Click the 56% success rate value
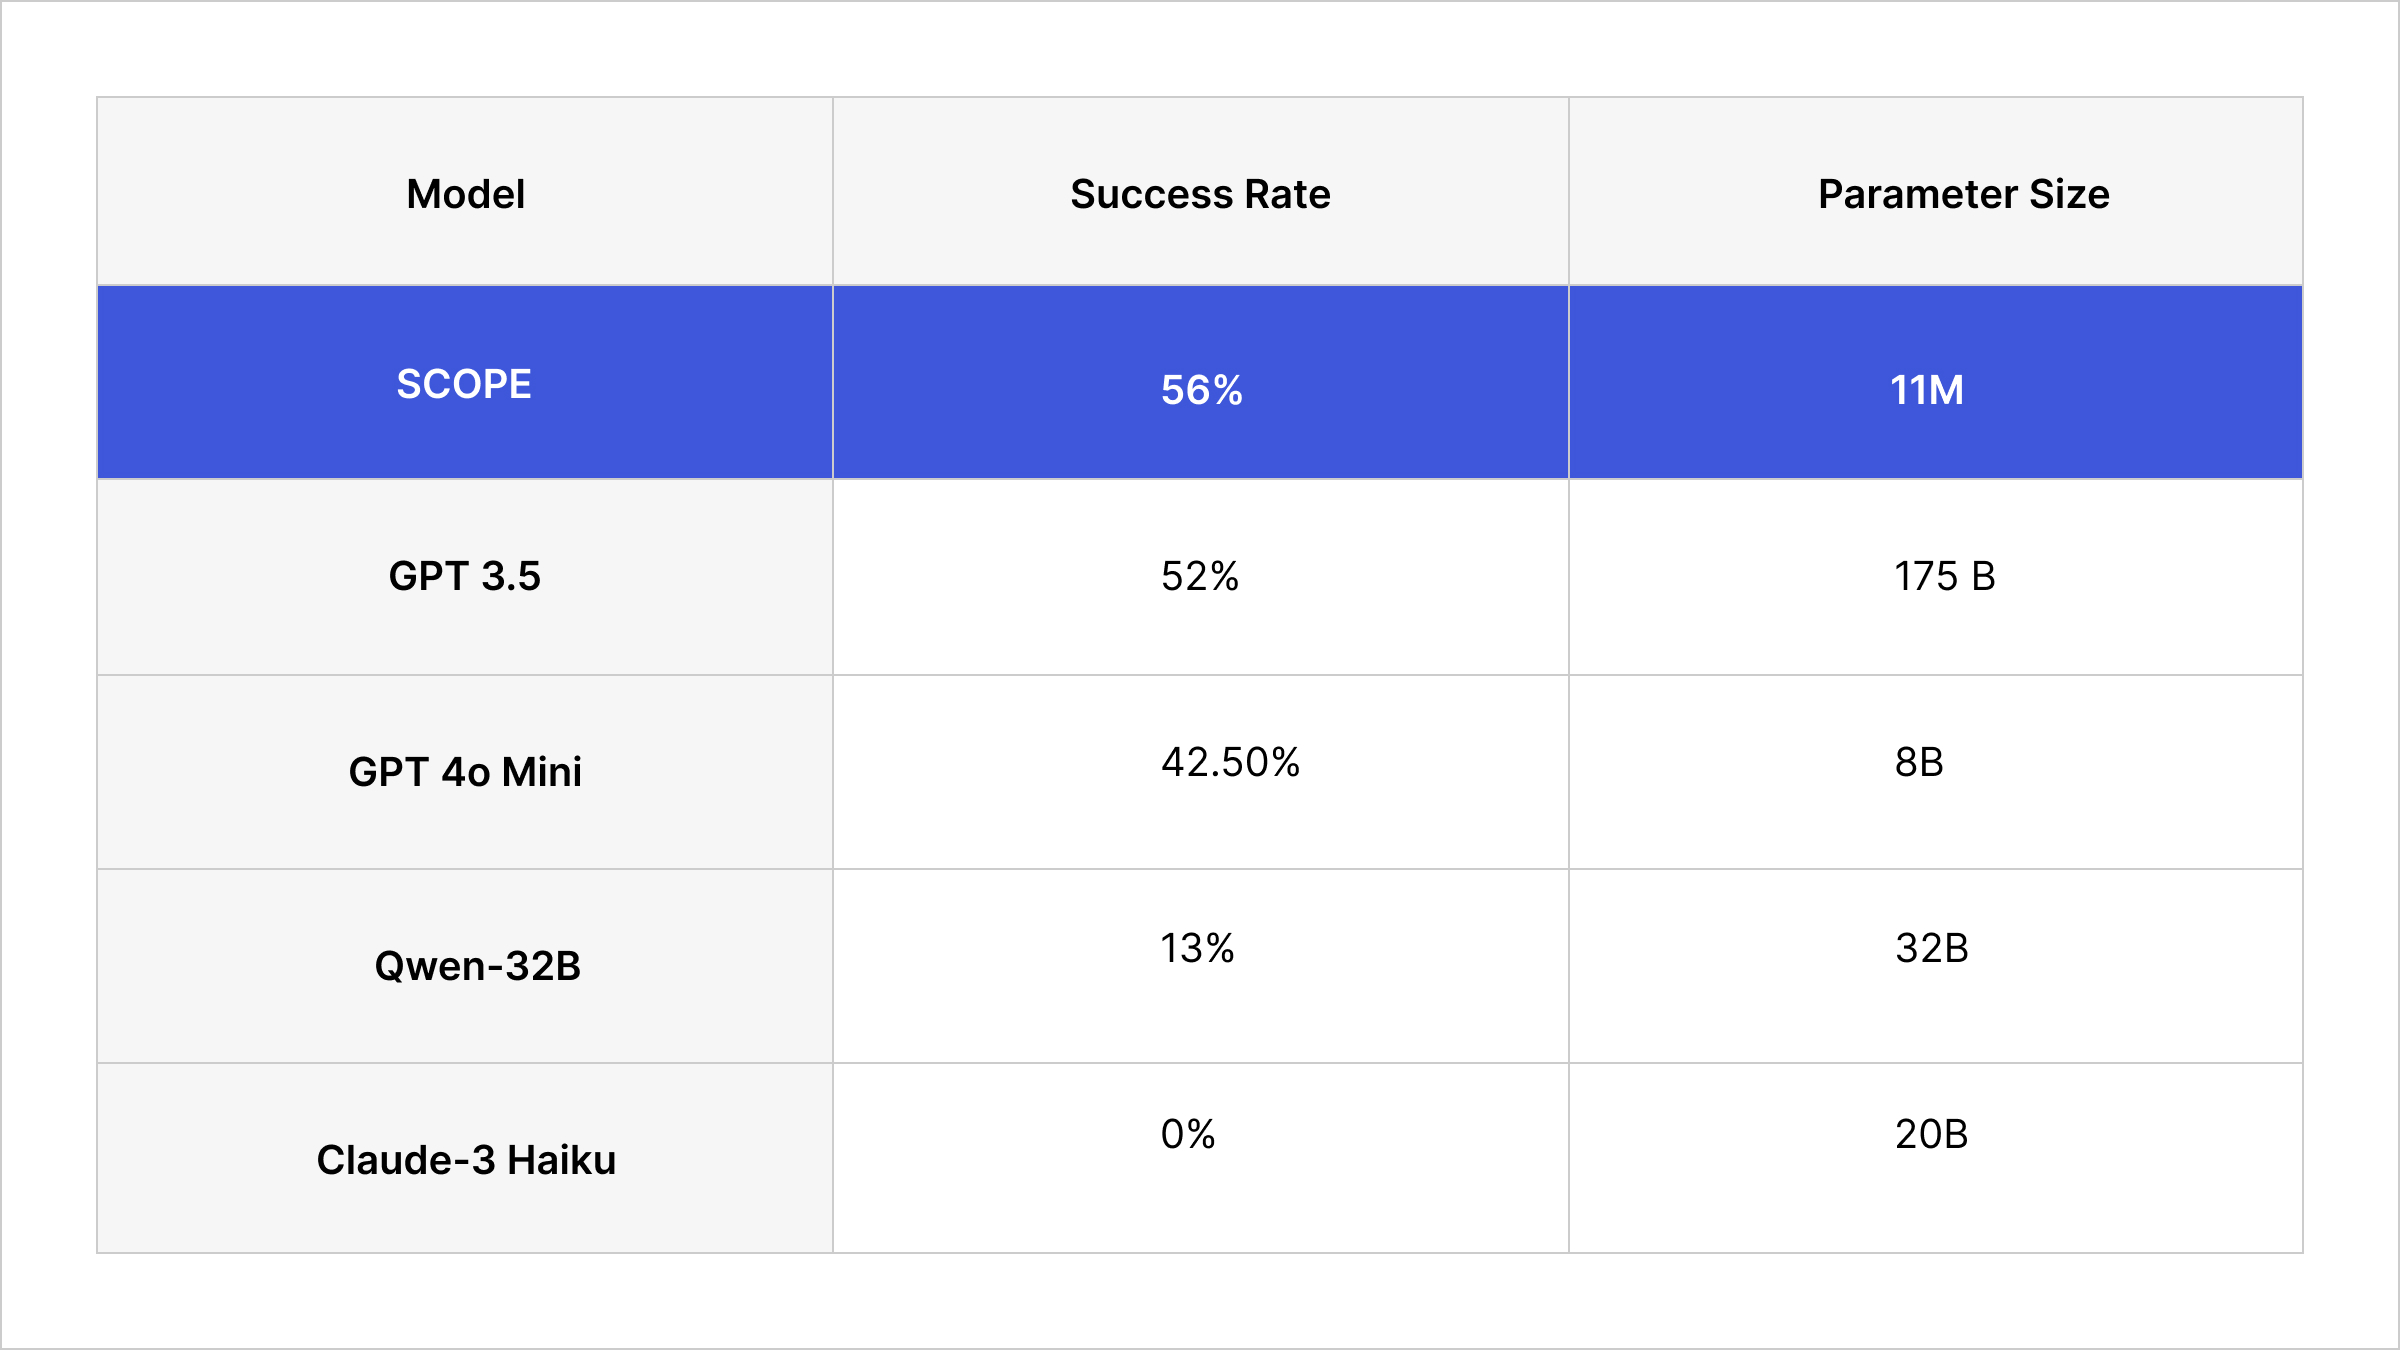This screenshot has width=2400, height=1350. [1201, 390]
